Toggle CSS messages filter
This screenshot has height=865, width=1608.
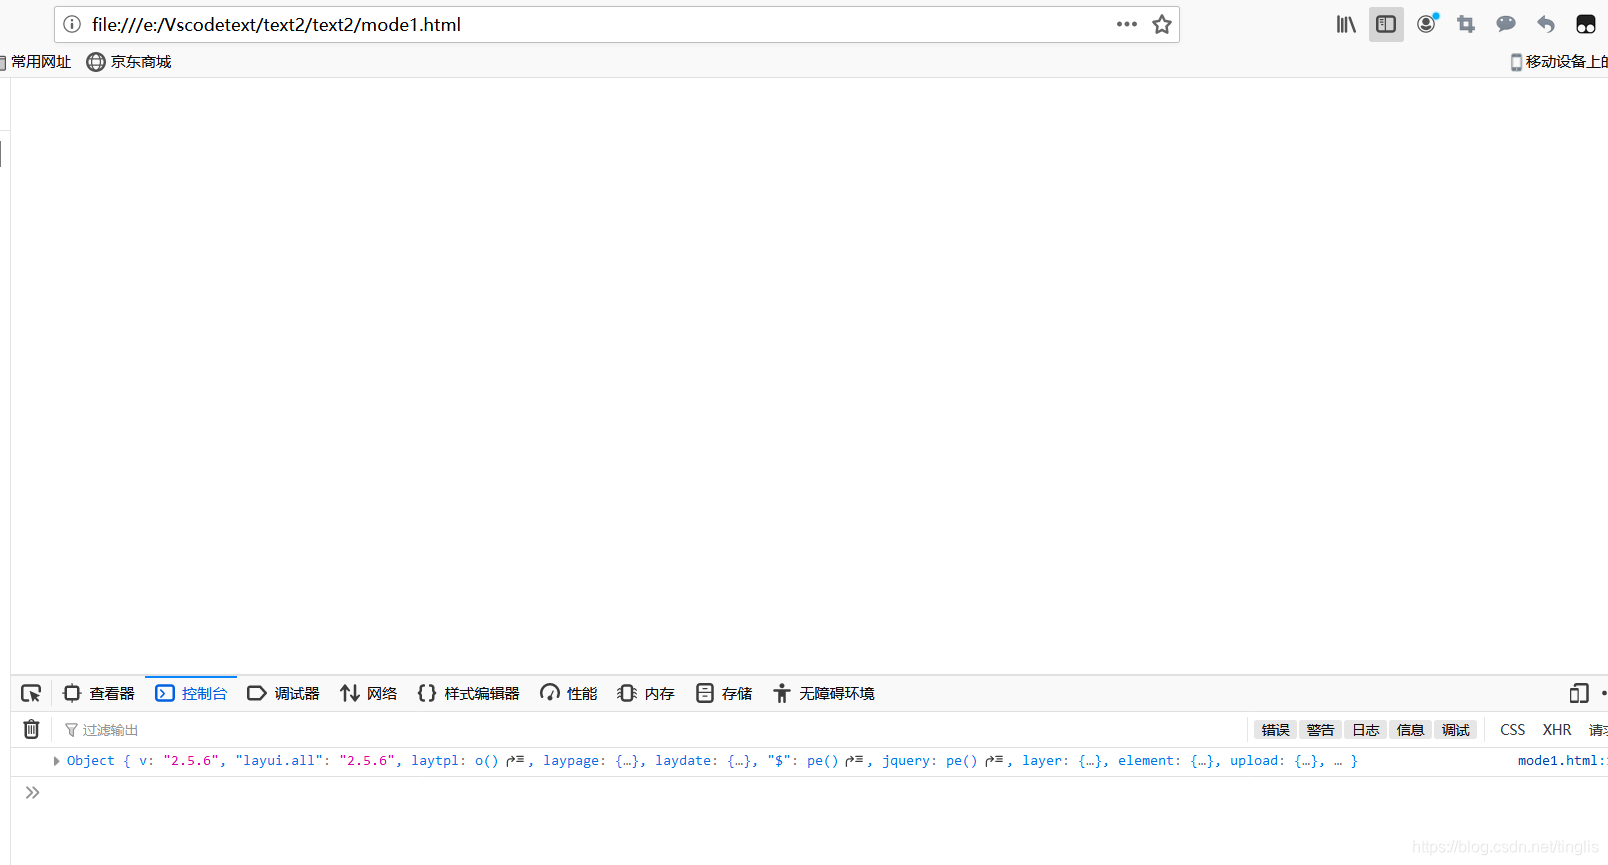tap(1512, 730)
